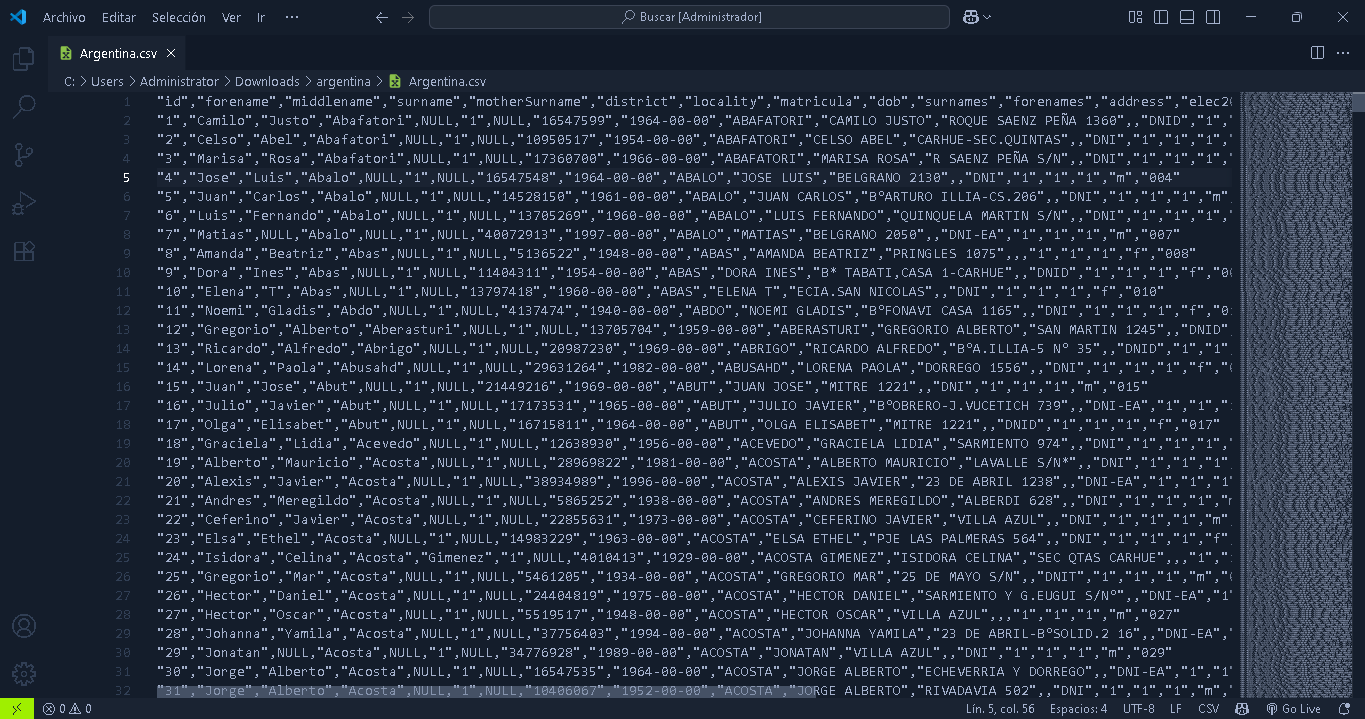This screenshot has width=1365, height=719.
Task: Expand Copilot dropdown chevron in title bar
Action: pos(988,17)
